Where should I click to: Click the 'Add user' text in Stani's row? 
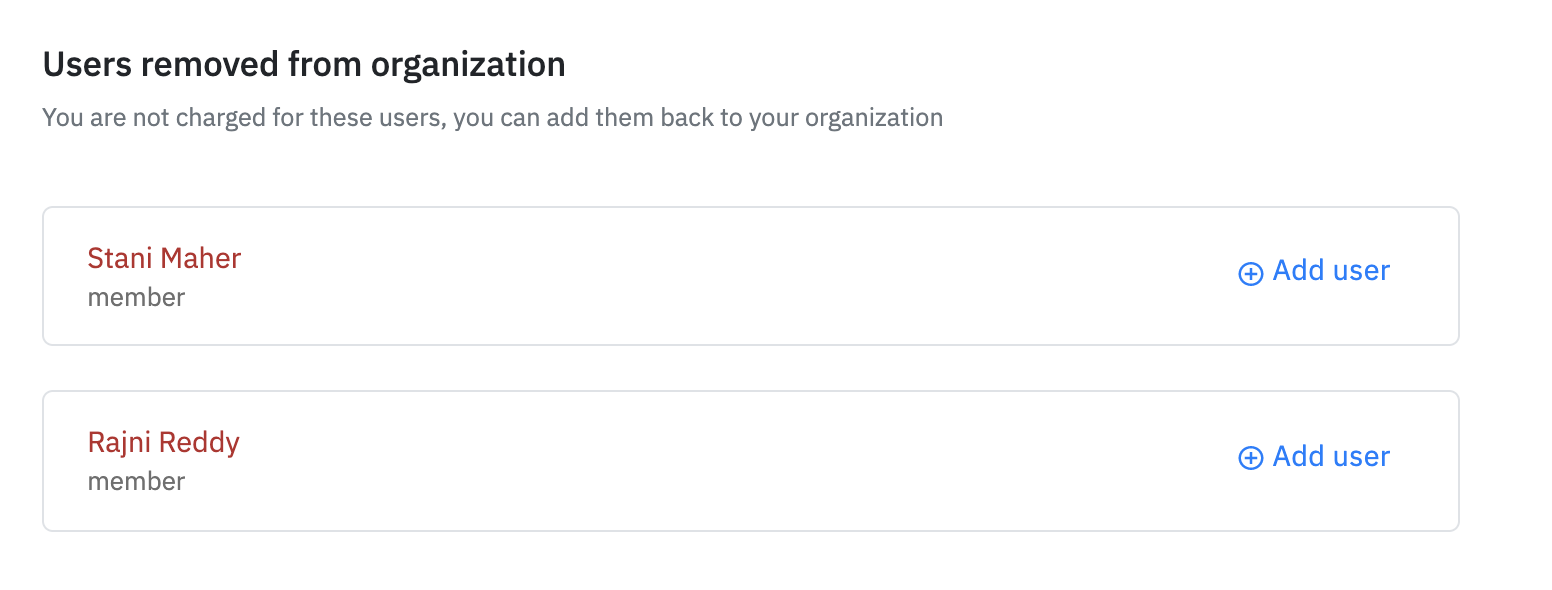[1331, 271]
